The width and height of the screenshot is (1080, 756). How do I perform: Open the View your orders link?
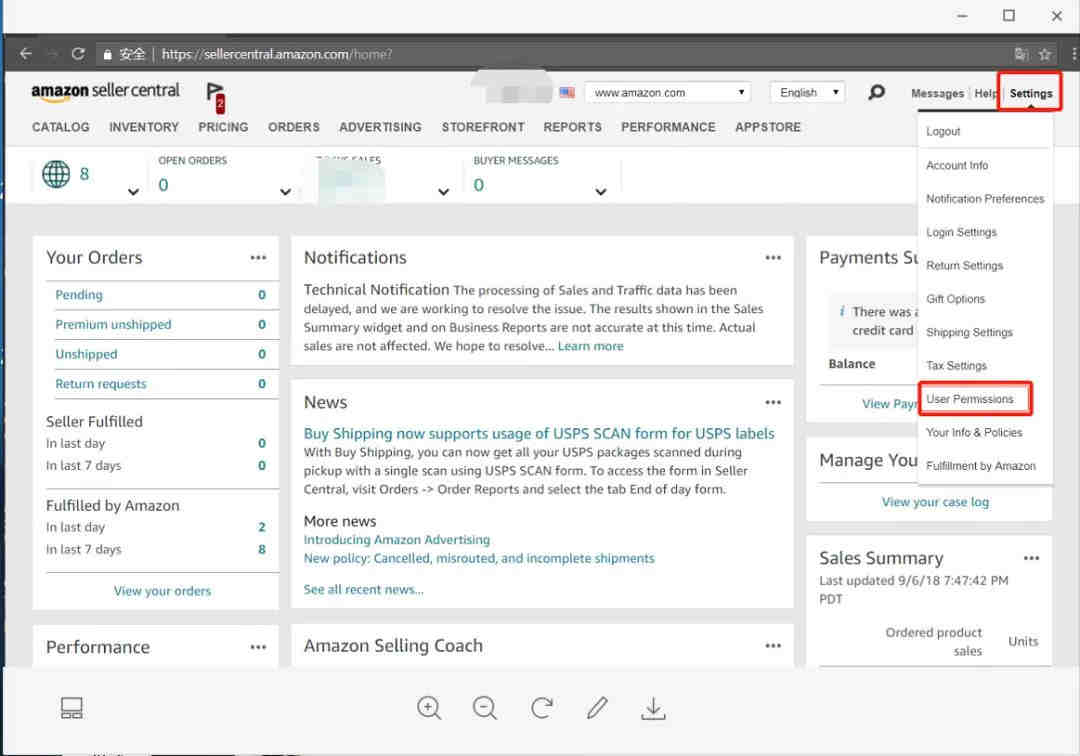point(162,591)
